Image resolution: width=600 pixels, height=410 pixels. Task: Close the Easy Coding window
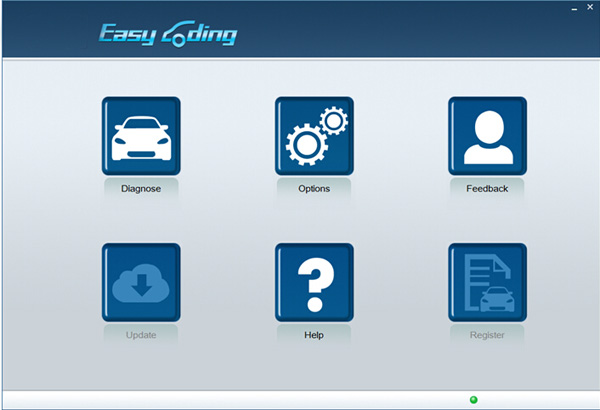click(x=590, y=6)
